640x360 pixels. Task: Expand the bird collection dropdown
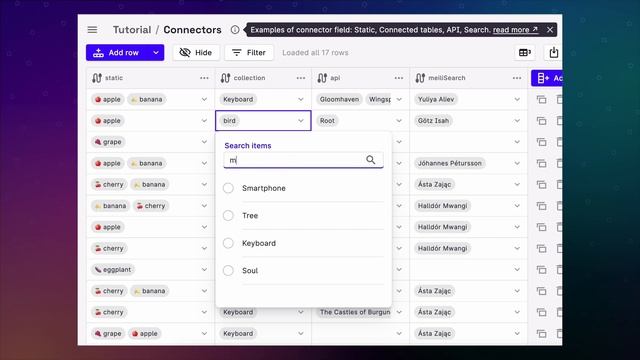(301, 121)
